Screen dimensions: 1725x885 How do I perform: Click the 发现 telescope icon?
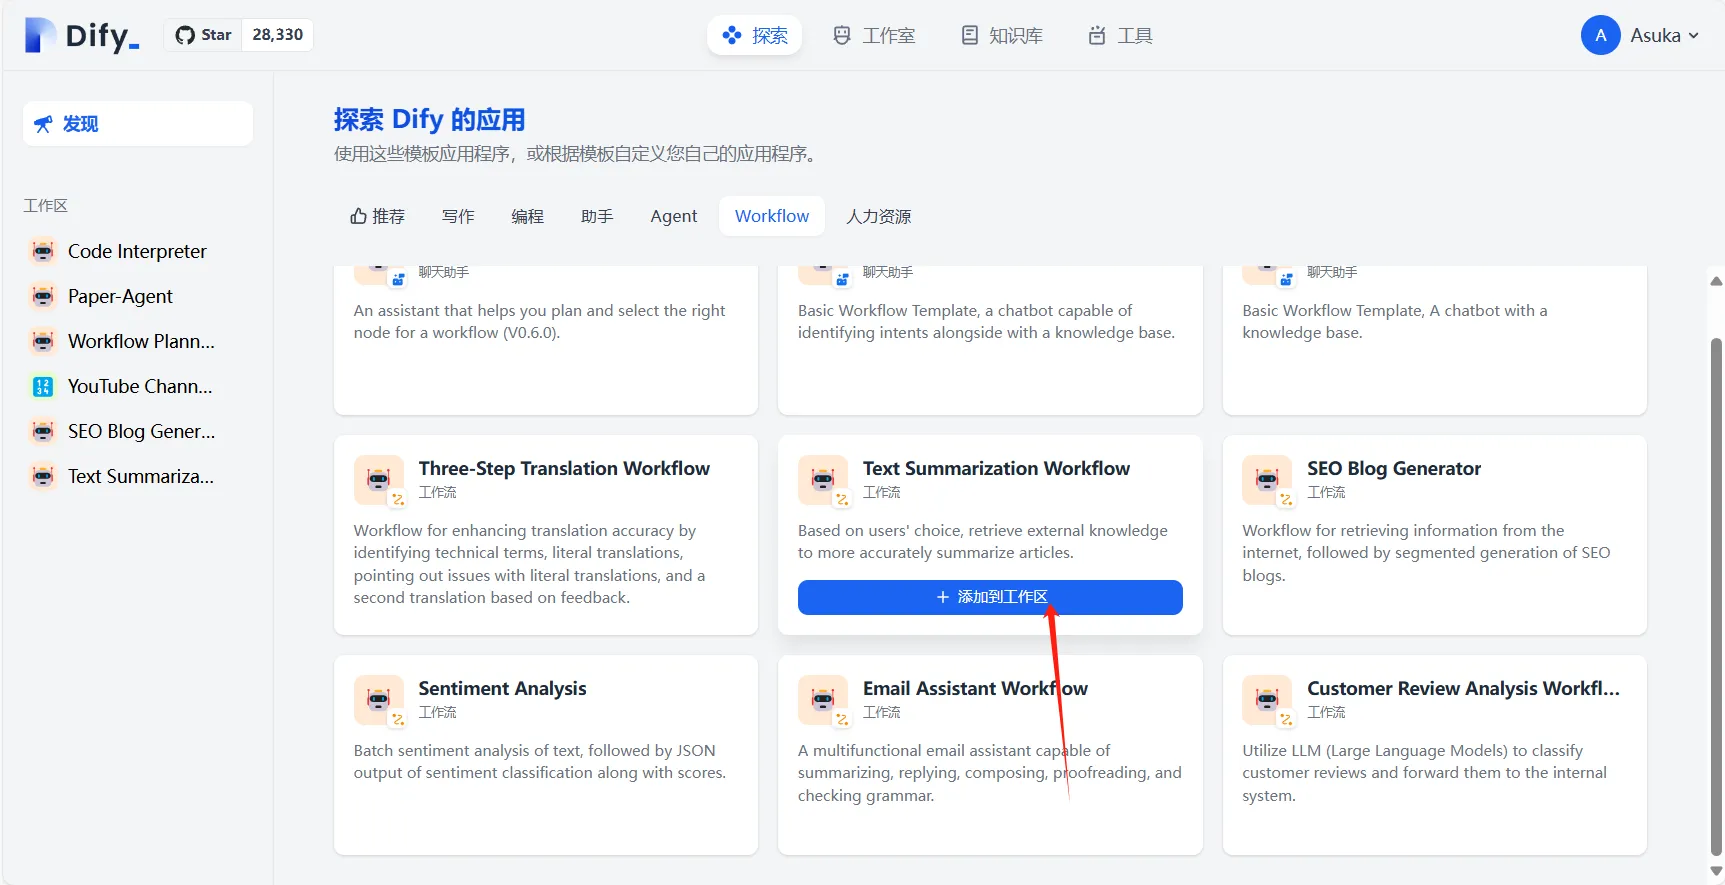43,124
